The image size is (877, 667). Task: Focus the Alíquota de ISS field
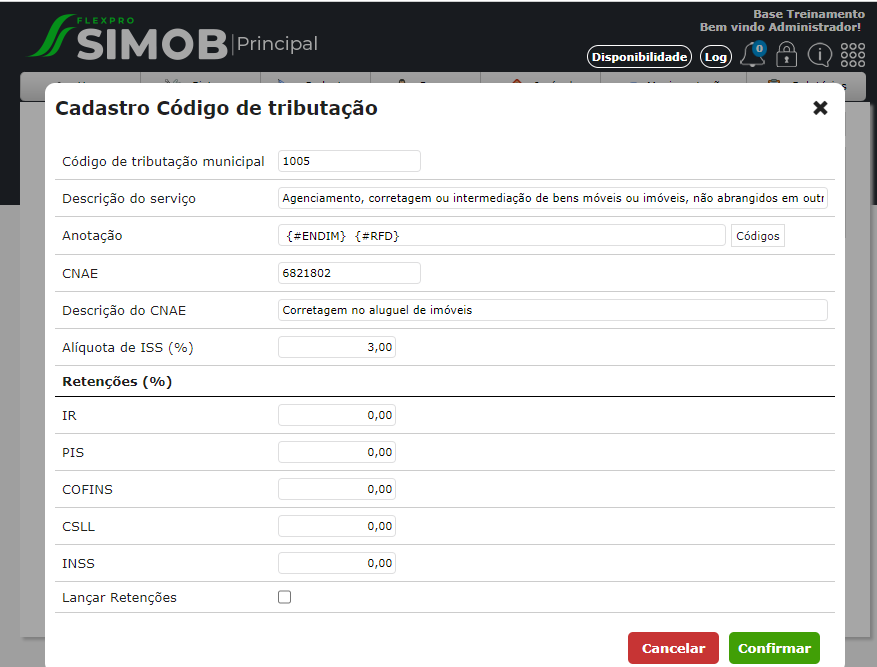coord(336,347)
